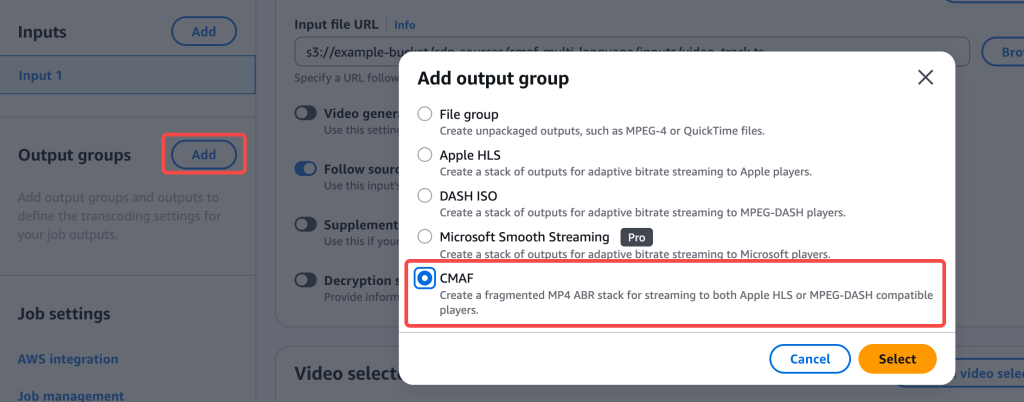Add a new output group
The height and width of the screenshot is (402, 1024).
[204, 155]
